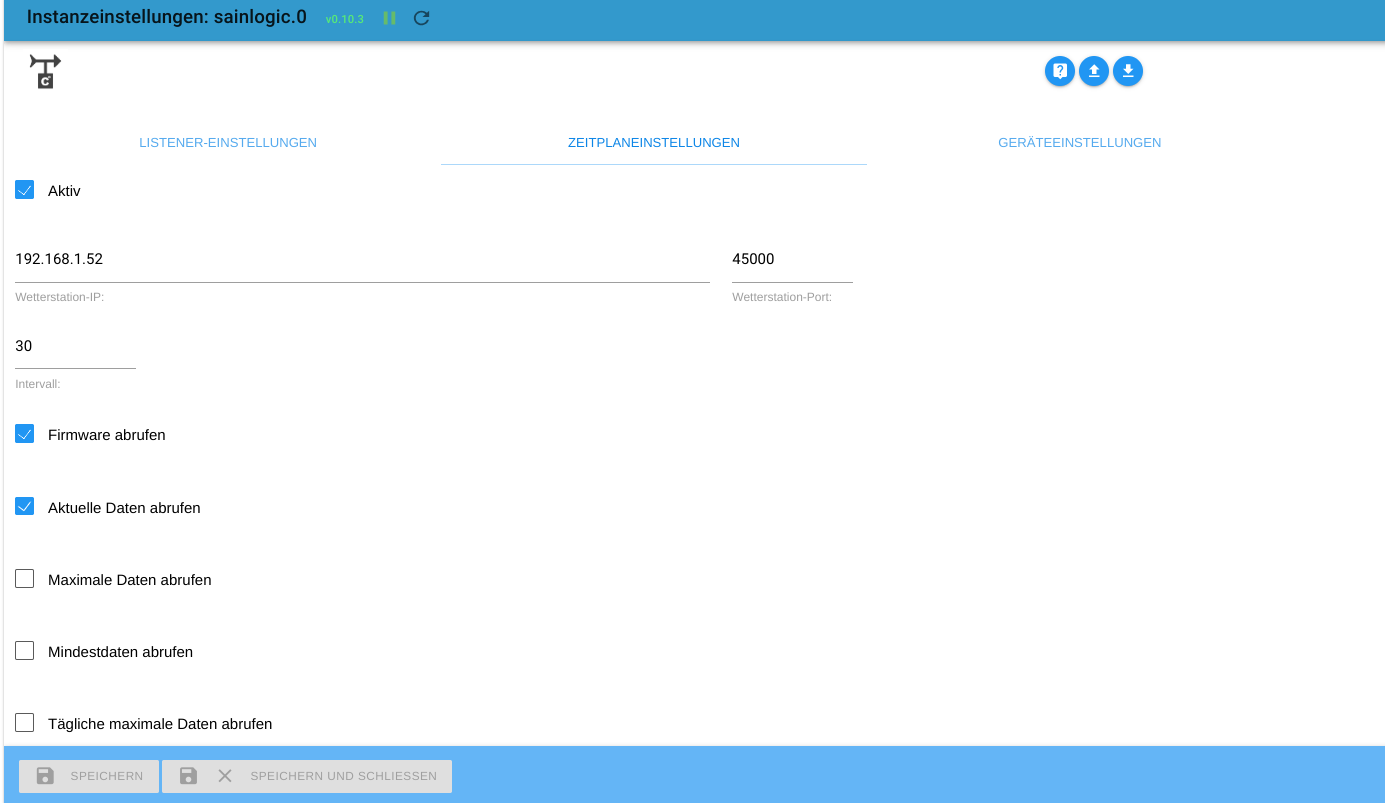The image size is (1385, 803).
Task: Click the Speichern und Schliessen button
Action: 307,776
